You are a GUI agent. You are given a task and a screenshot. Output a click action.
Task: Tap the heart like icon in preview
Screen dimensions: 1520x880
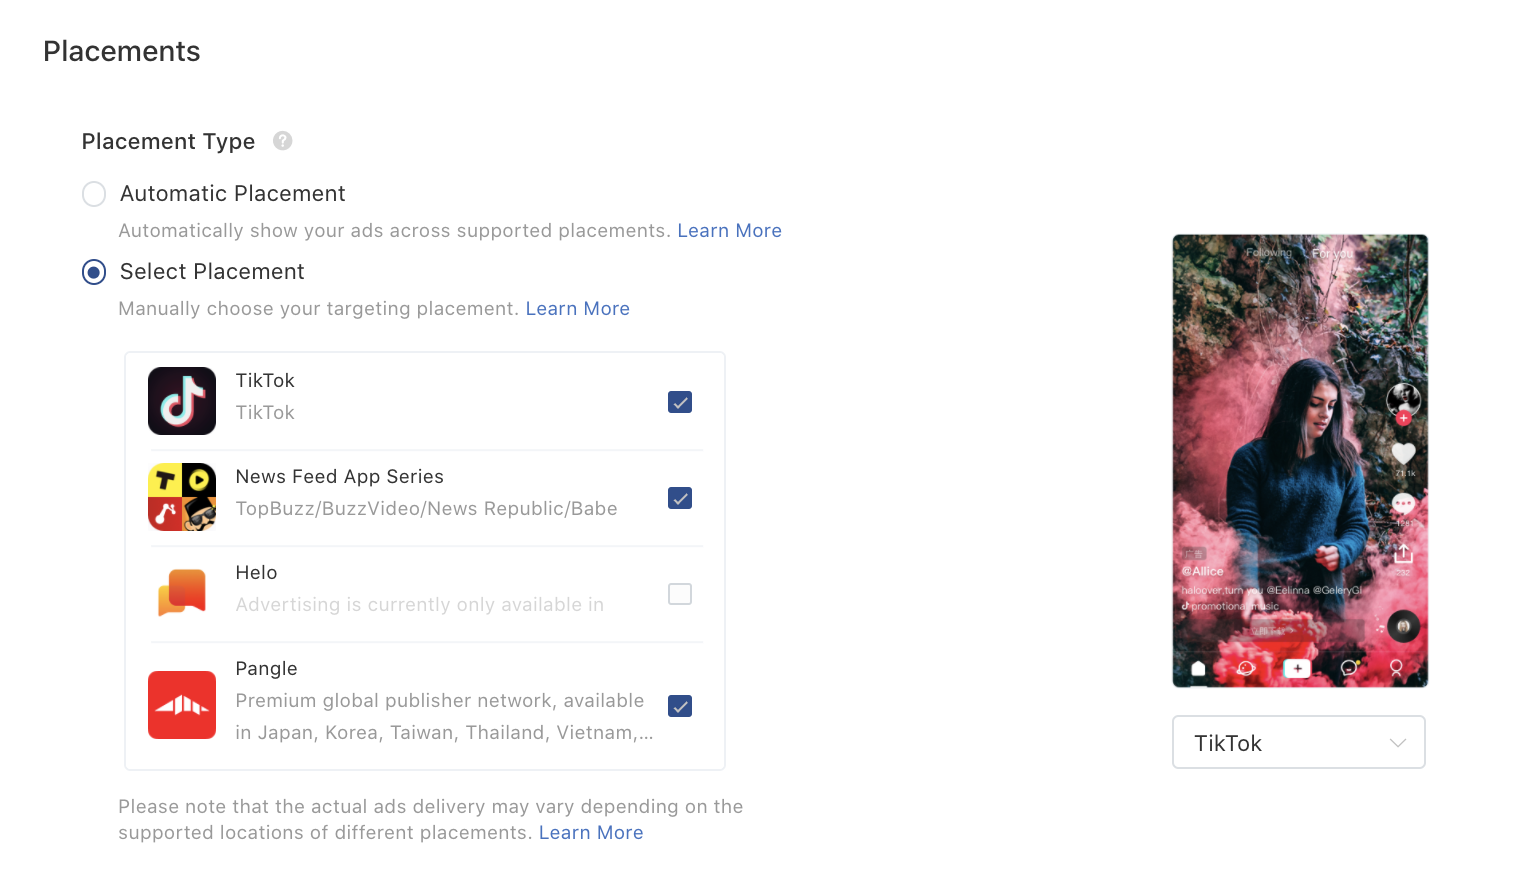1404,453
